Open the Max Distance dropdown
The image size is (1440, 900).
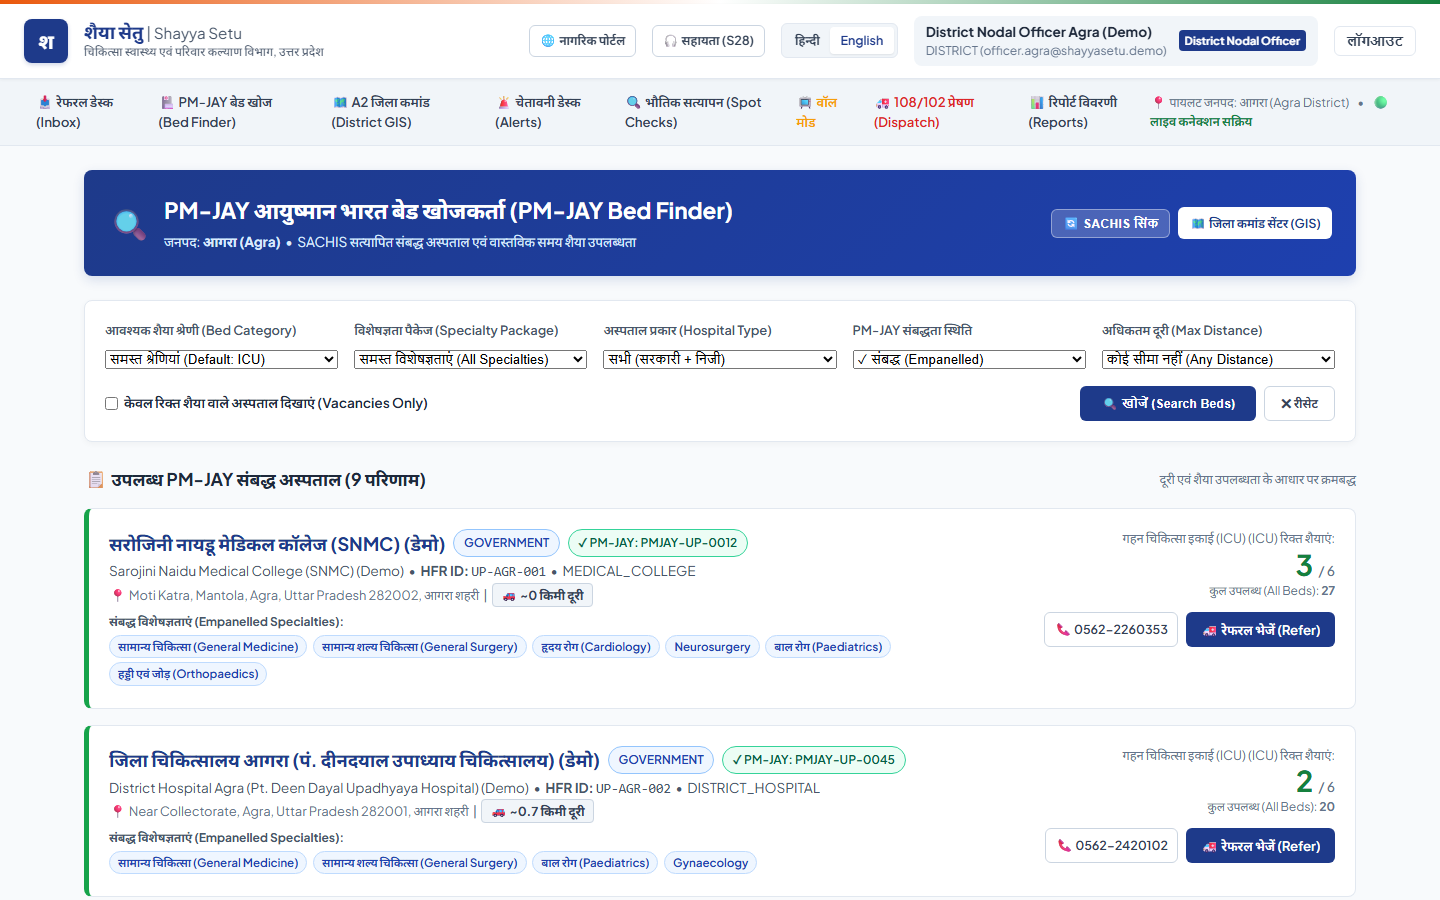point(1218,359)
